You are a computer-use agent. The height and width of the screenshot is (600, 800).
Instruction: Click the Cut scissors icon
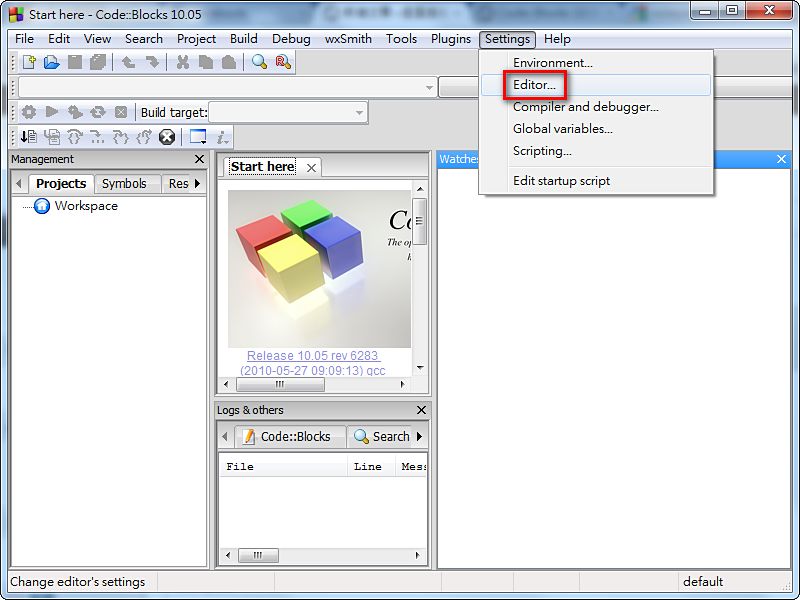[x=182, y=62]
